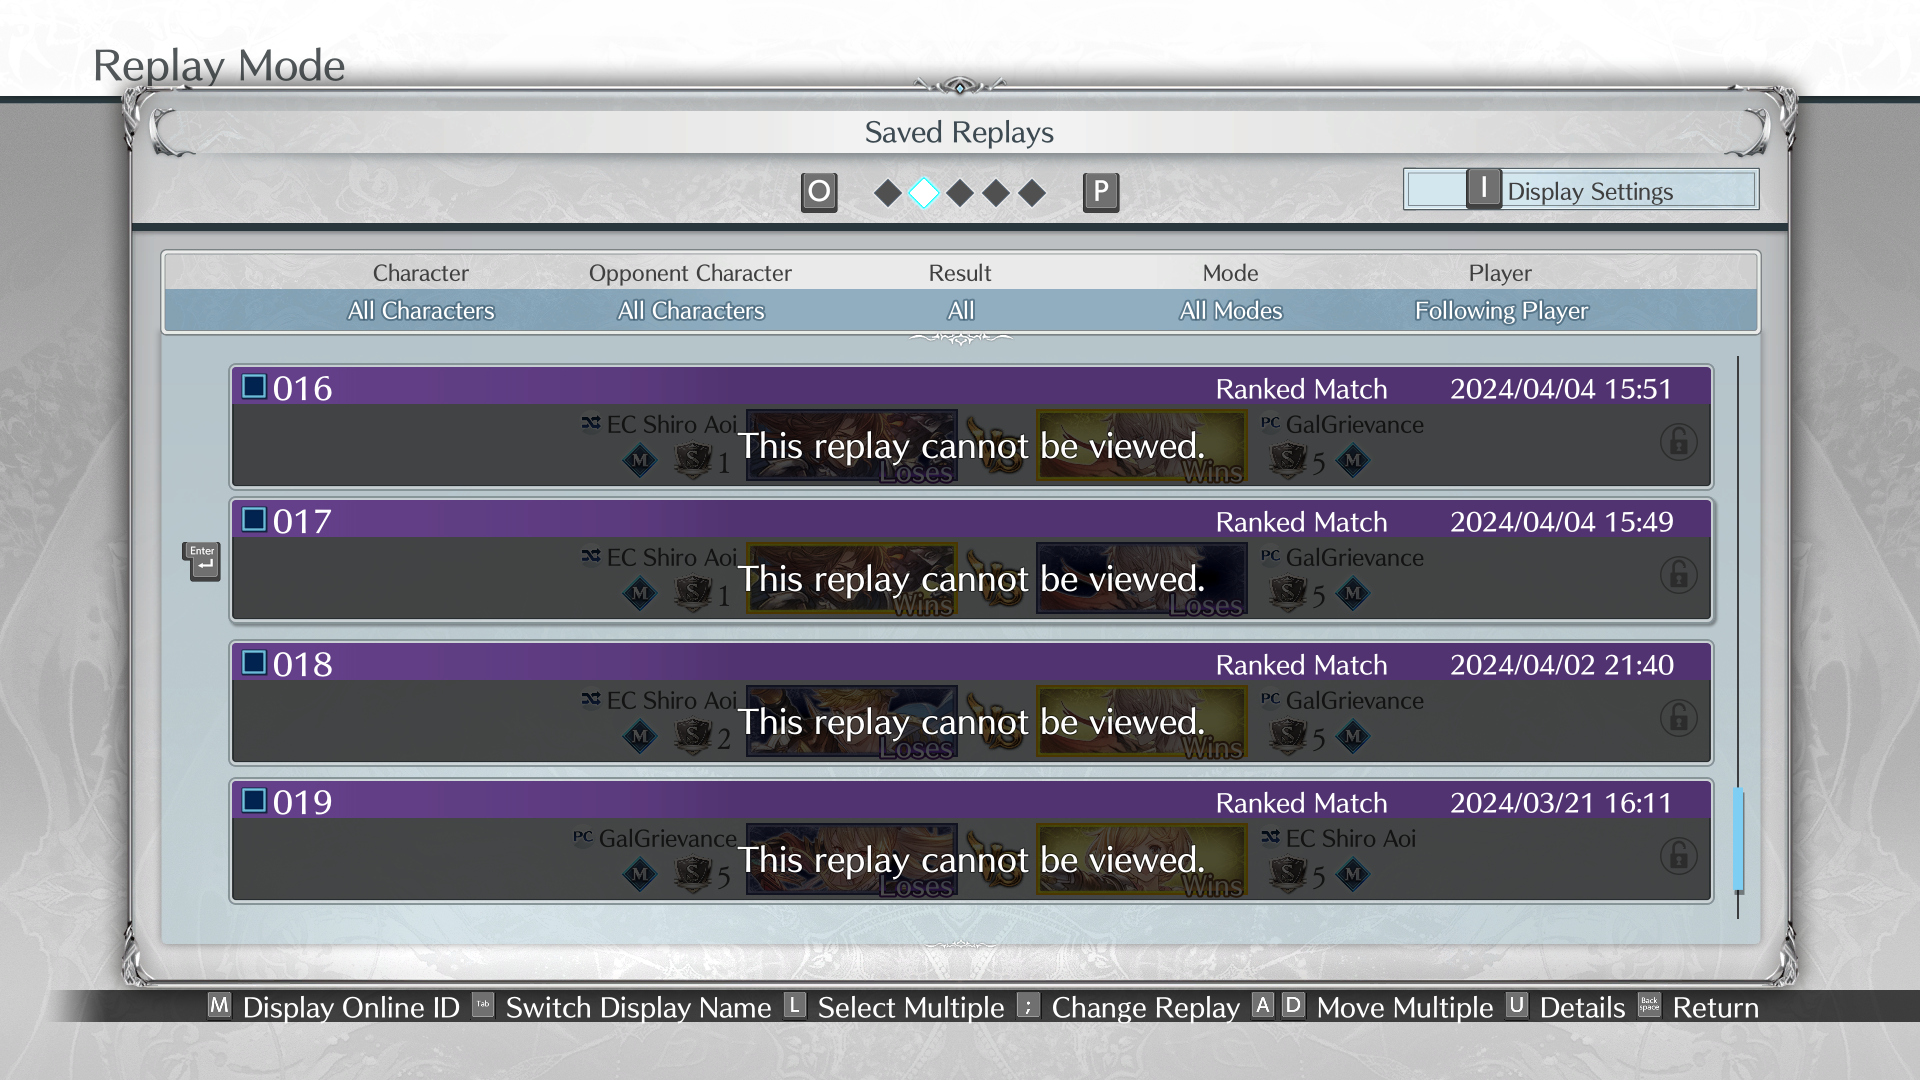This screenshot has width=1920, height=1080.
Task: Click Return in the bottom bar
Action: pyautogui.click(x=1714, y=1007)
